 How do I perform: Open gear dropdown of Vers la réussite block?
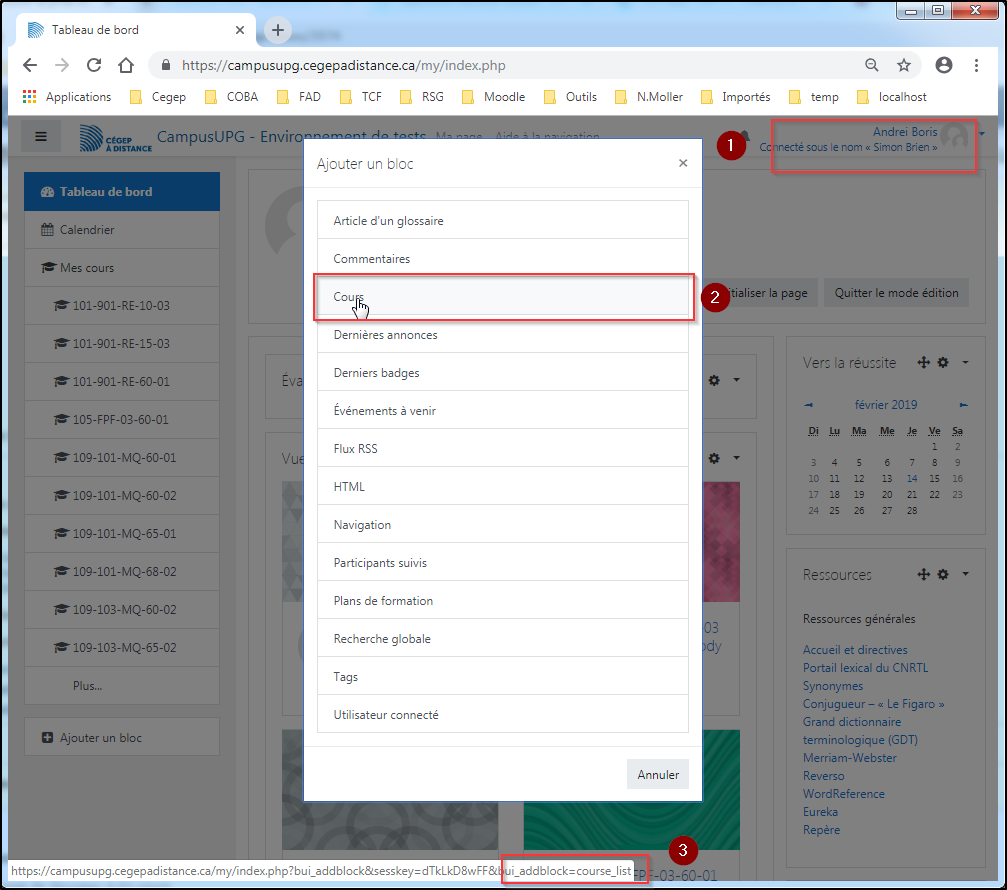(948, 362)
